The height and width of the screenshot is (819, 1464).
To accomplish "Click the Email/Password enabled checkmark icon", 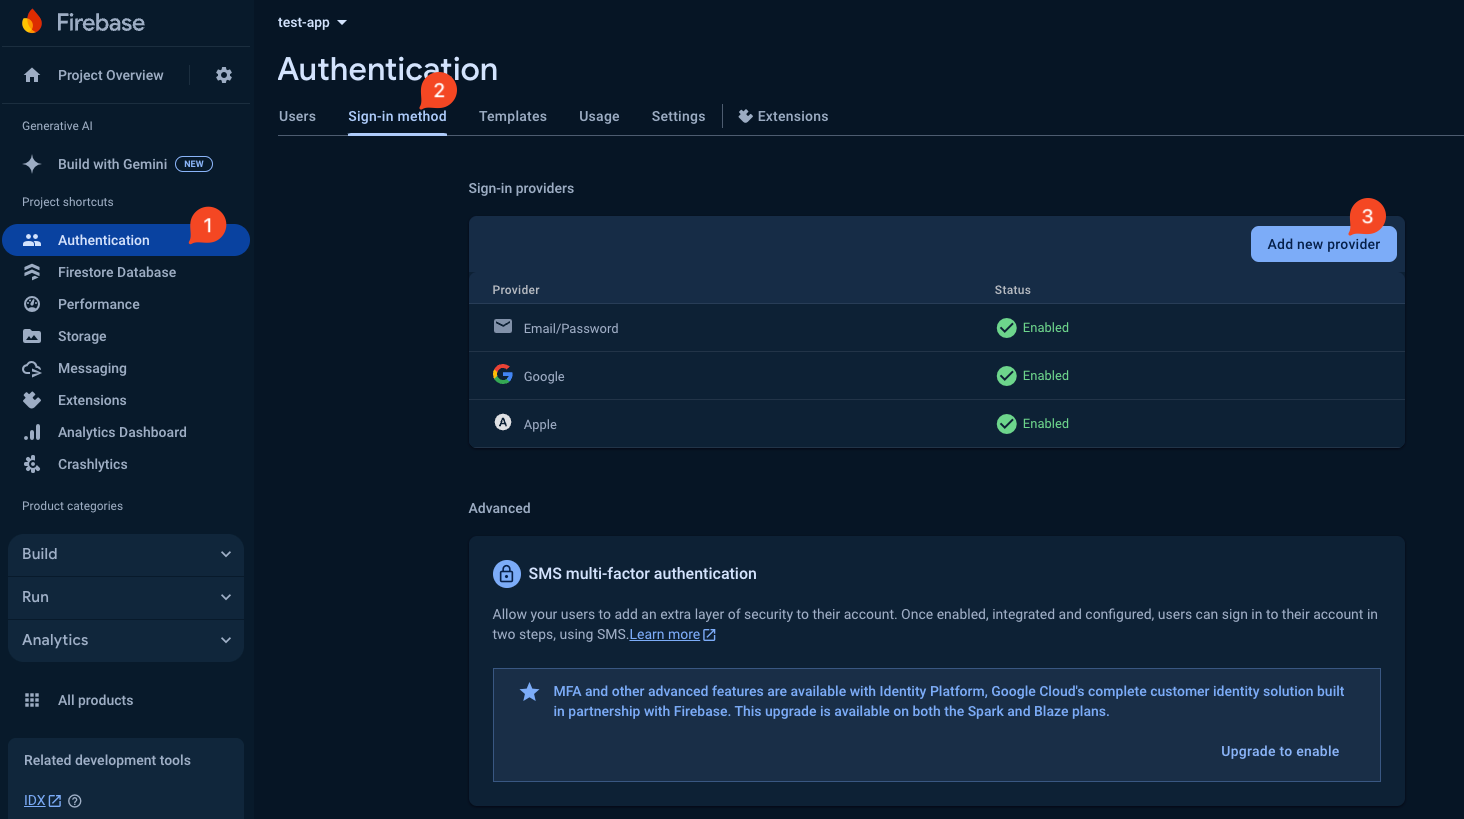I will tap(1006, 328).
